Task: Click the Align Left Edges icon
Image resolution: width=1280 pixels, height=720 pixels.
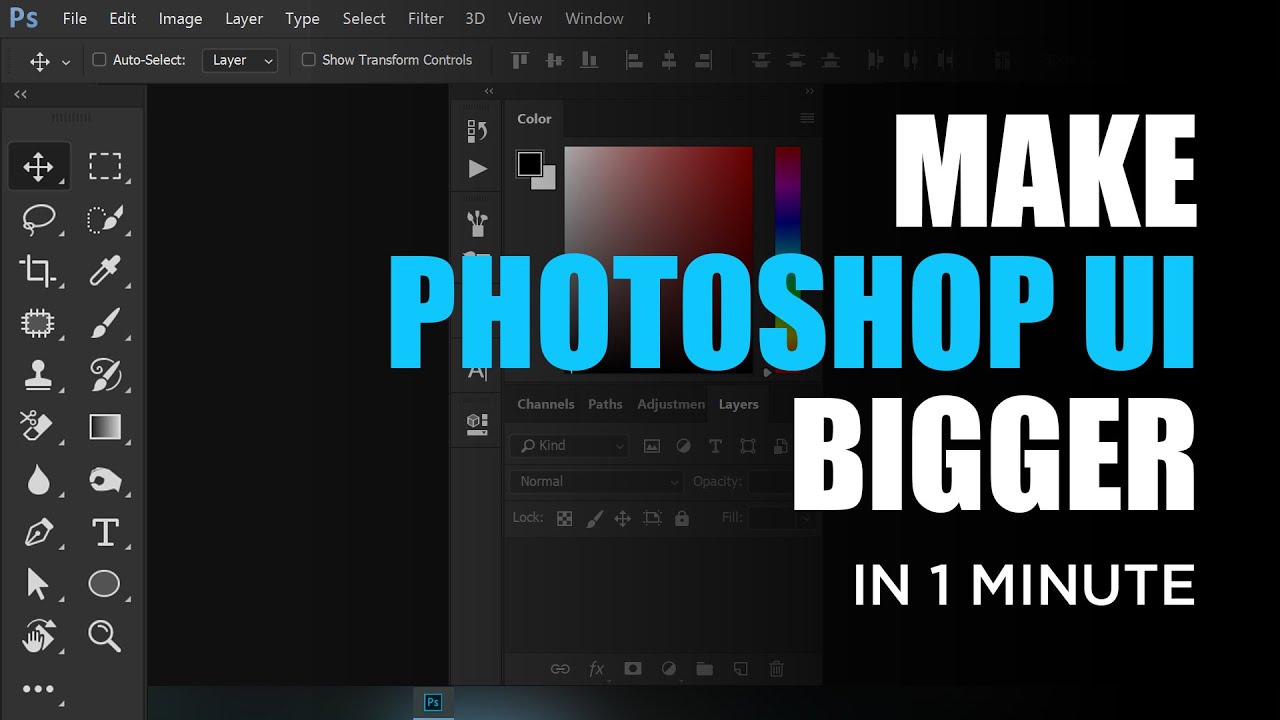Action: click(634, 60)
